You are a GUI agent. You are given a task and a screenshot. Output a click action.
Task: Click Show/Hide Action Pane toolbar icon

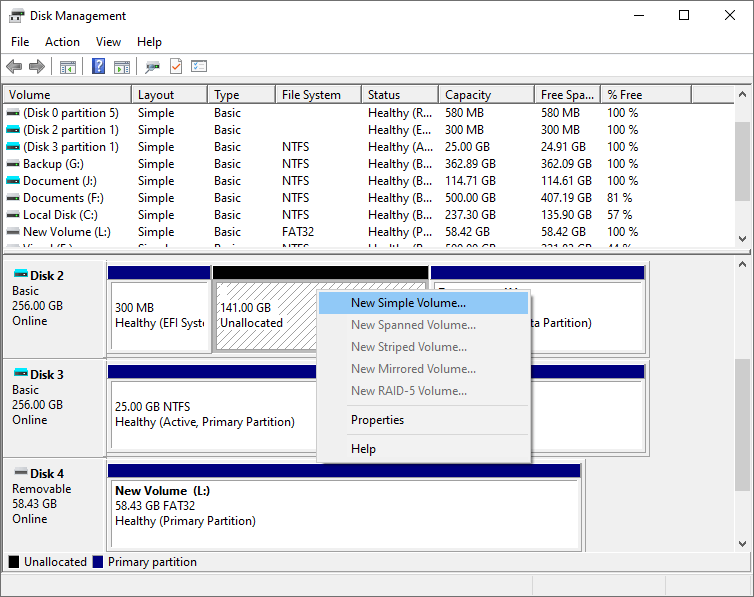(x=122, y=67)
